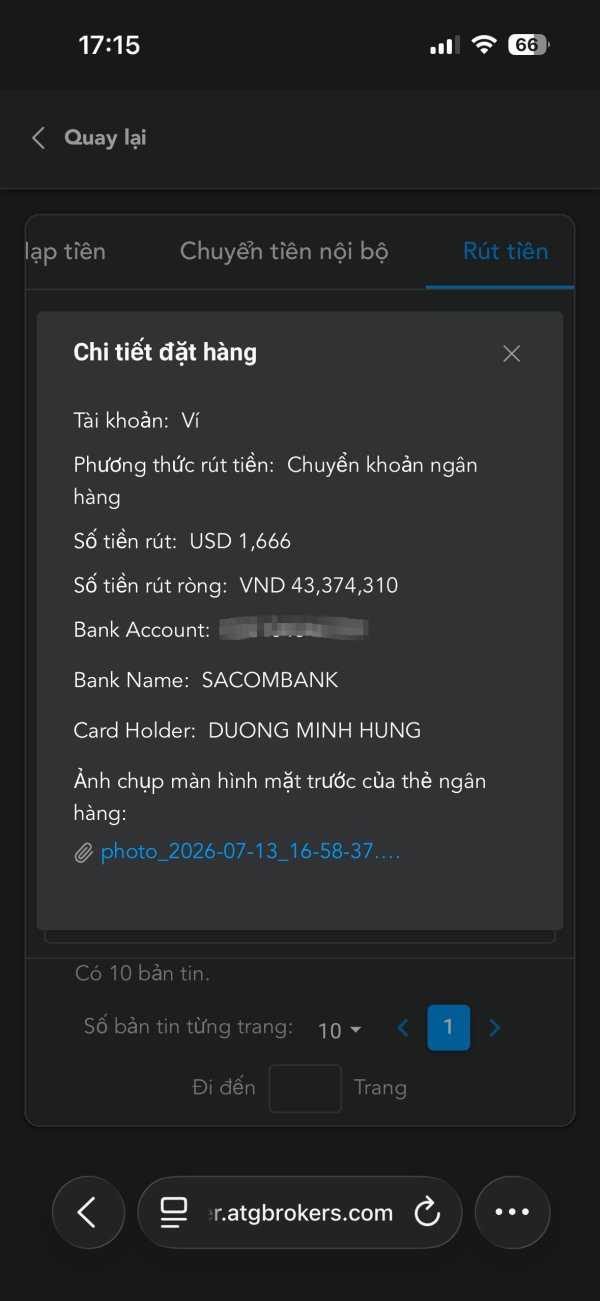Click the paperclip attachment icon
This screenshot has height=1301, width=600.
pyautogui.click(x=84, y=853)
